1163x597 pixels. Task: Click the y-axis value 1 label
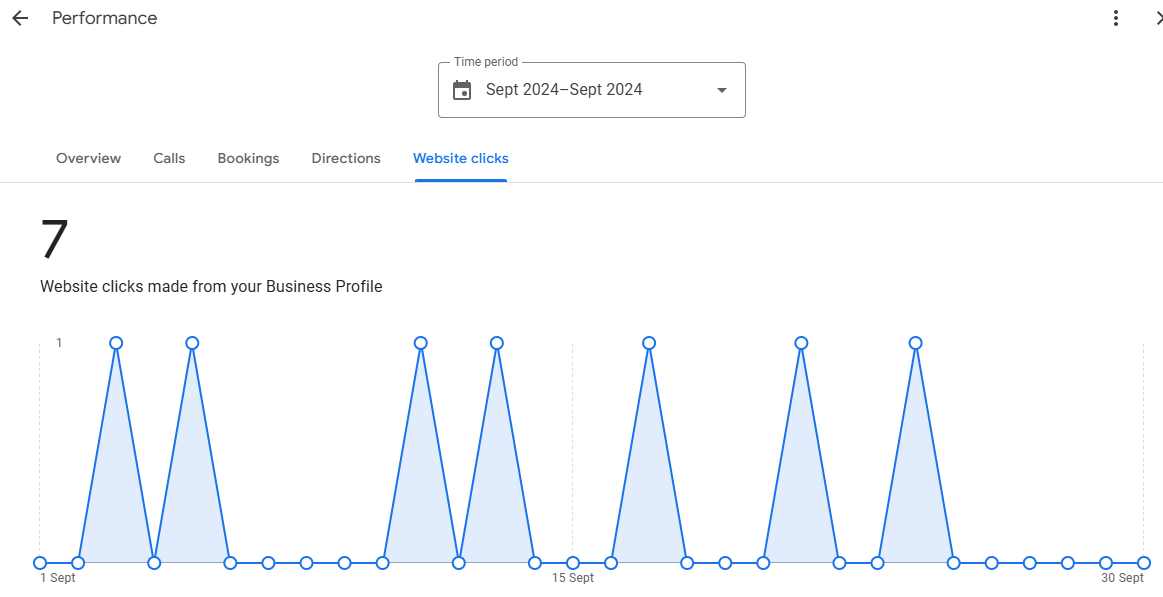click(59, 343)
